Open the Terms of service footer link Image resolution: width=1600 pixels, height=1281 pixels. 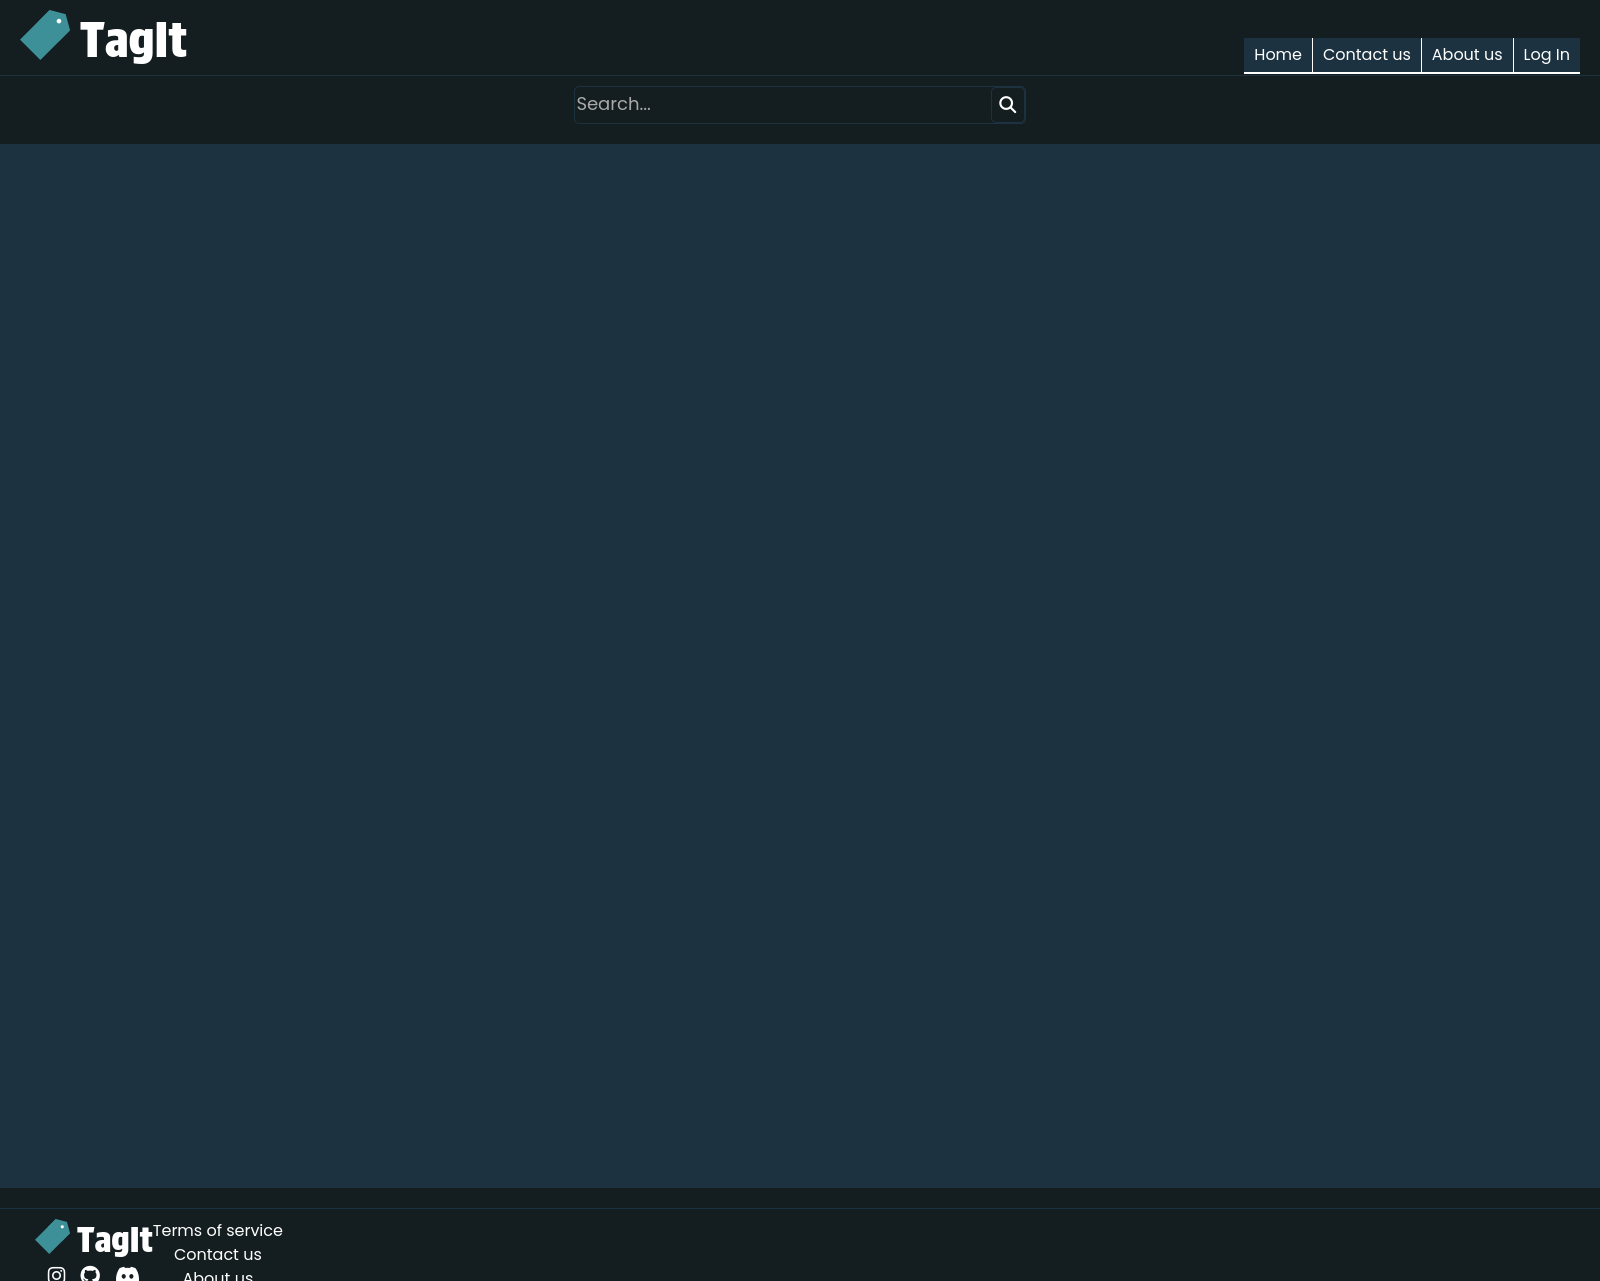(218, 1230)
